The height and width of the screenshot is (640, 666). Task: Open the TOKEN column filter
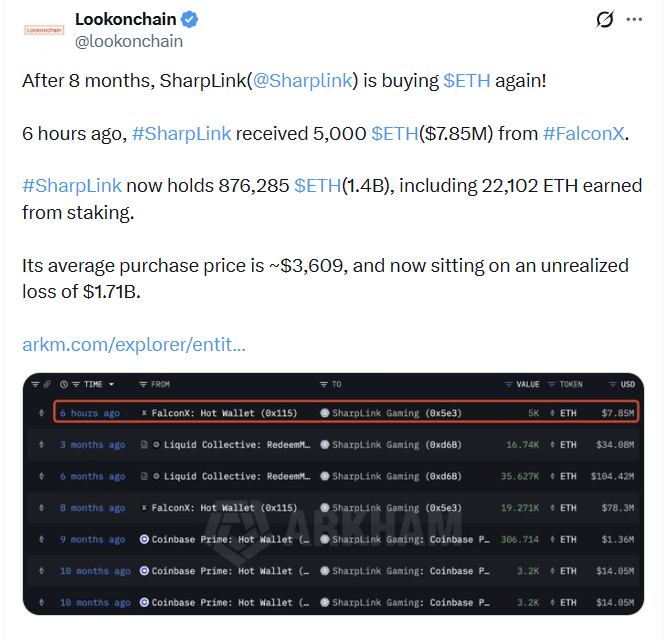pos(551,384)
